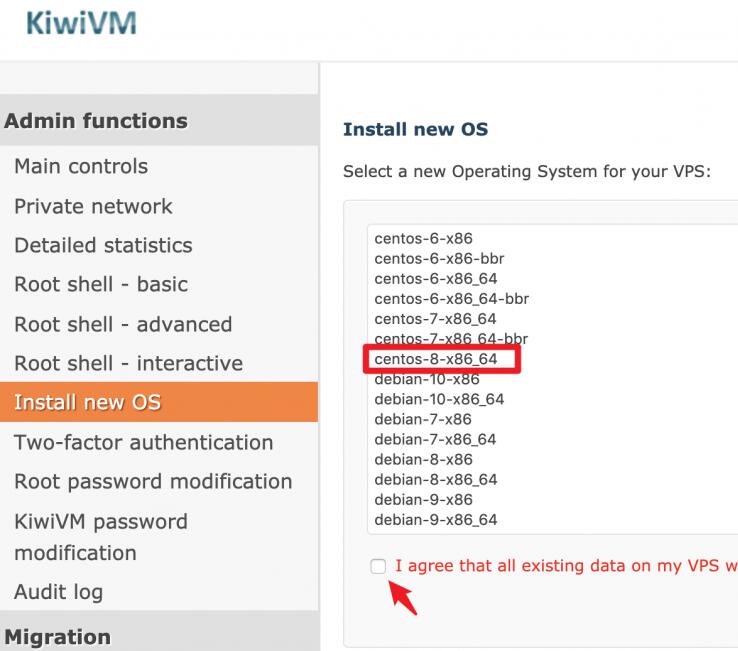This screenshot has width=738, height=651.
Task: Go to Private network section
Action: coord(93,206)
